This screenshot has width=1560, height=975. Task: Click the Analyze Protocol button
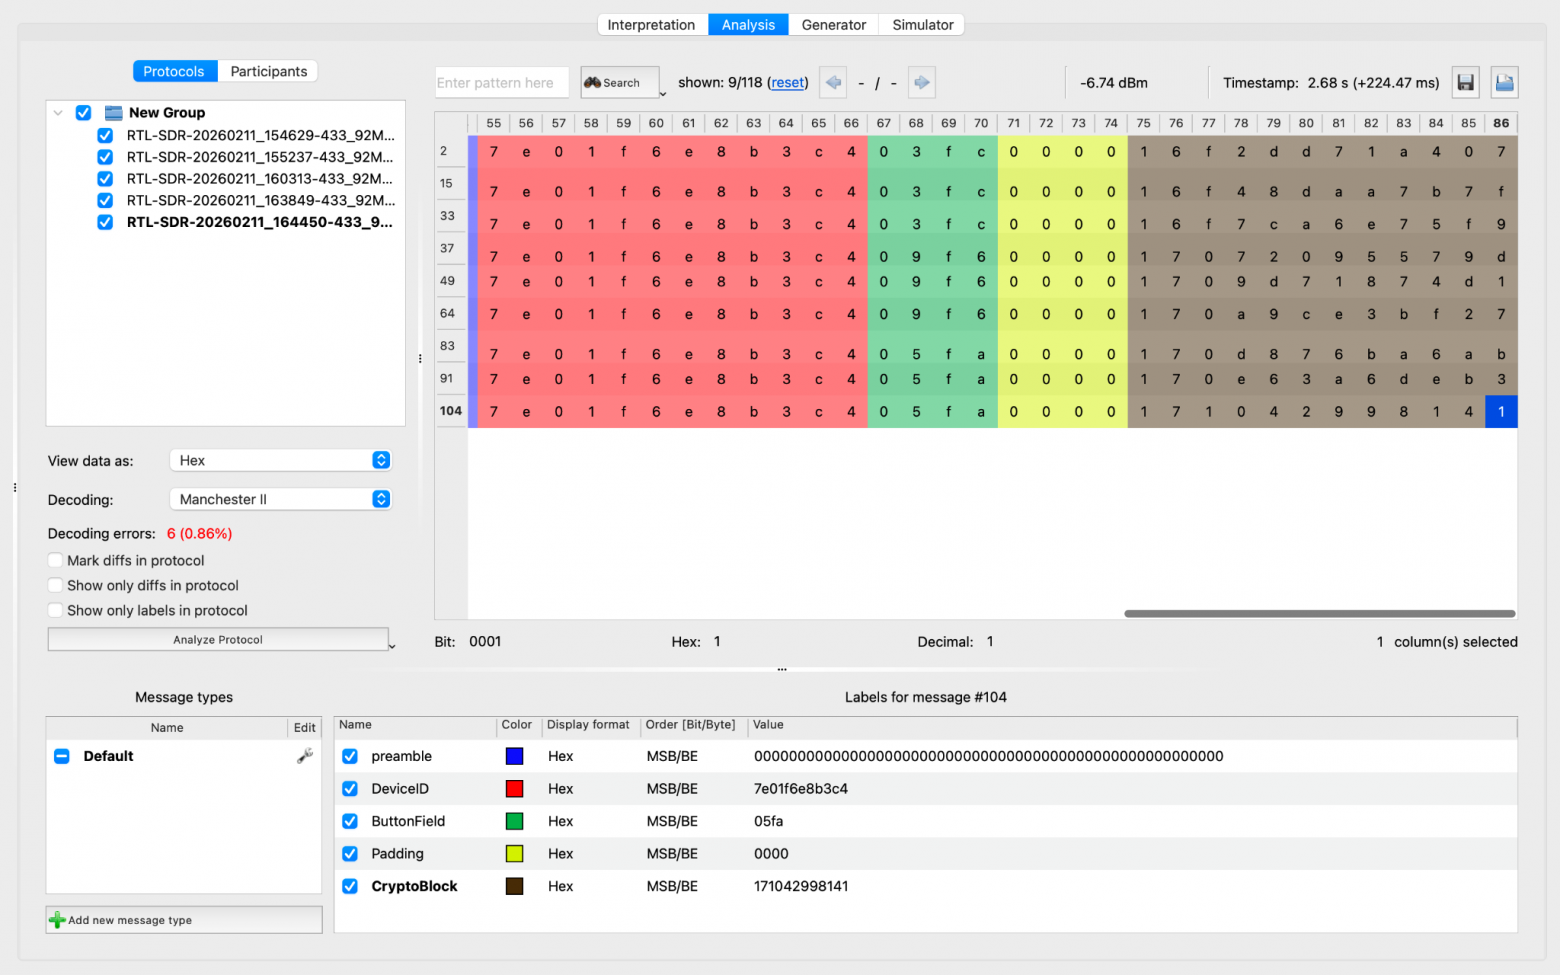coord(218,640)
